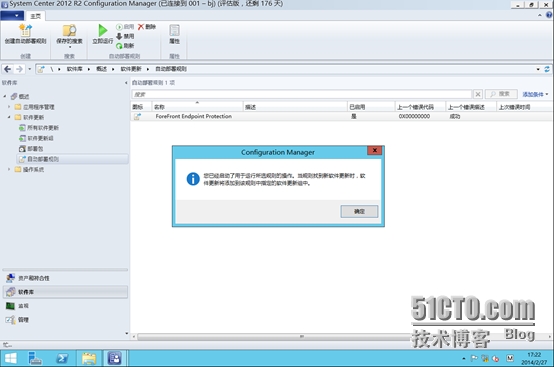
Task: Expand the Operating Systems (操作系统) tree node
Action: (x=9, y=169)
